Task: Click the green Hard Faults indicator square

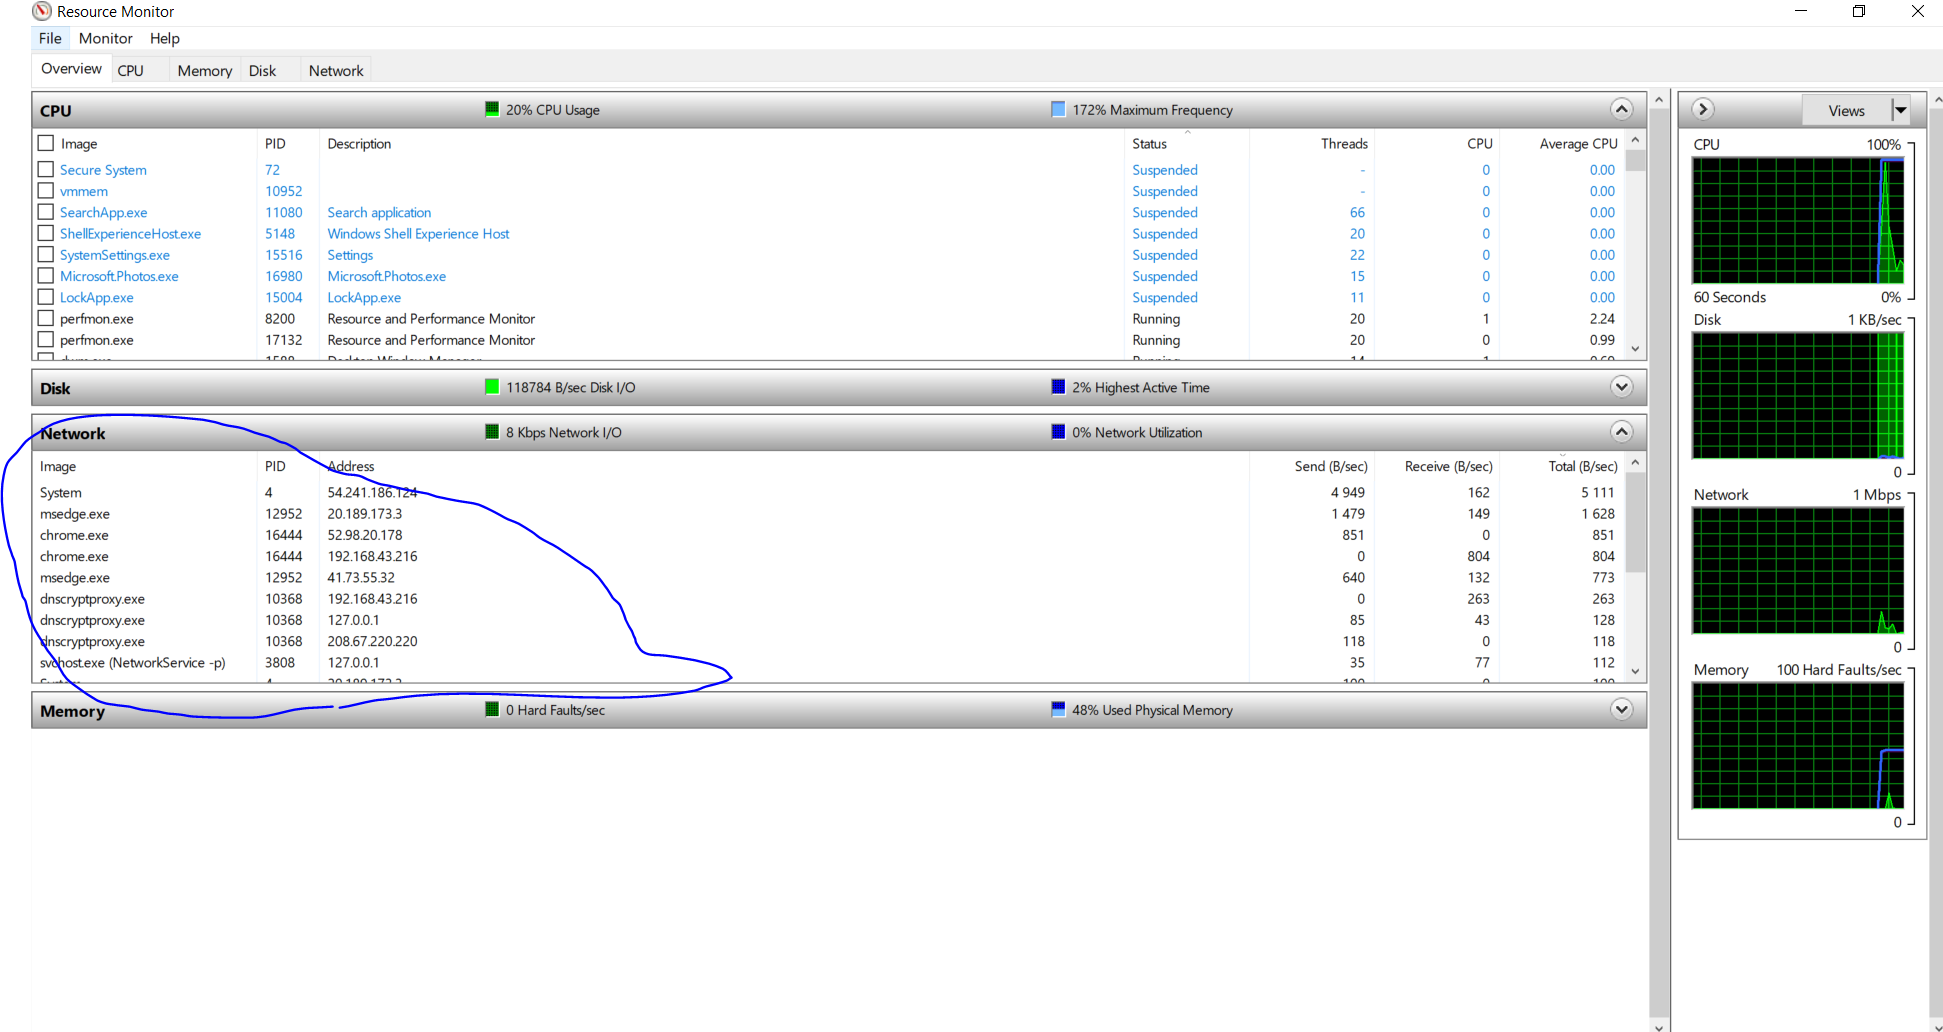Action: pos(492,709)
